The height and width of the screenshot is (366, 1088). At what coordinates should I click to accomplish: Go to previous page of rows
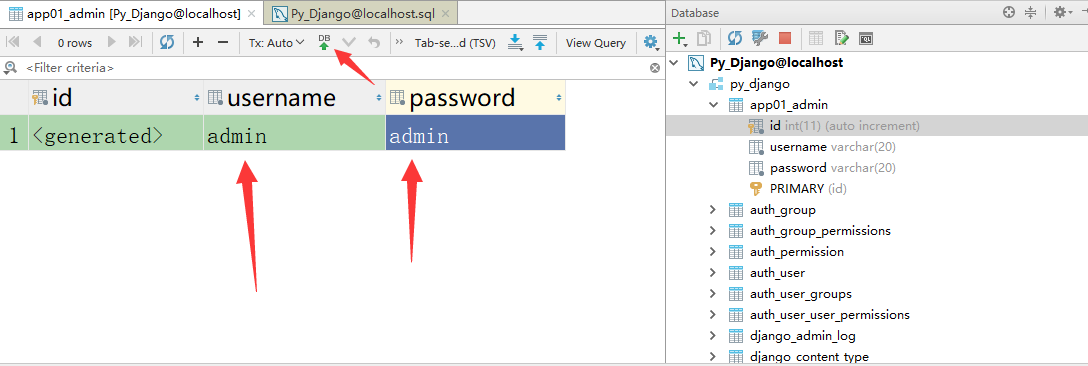point(37,42)
